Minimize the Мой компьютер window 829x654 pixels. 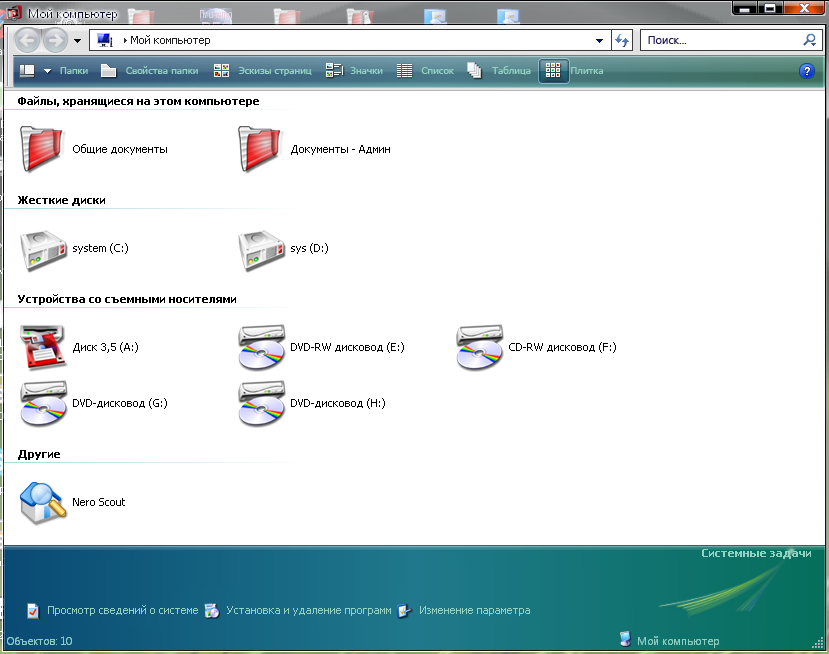(745, 8)
